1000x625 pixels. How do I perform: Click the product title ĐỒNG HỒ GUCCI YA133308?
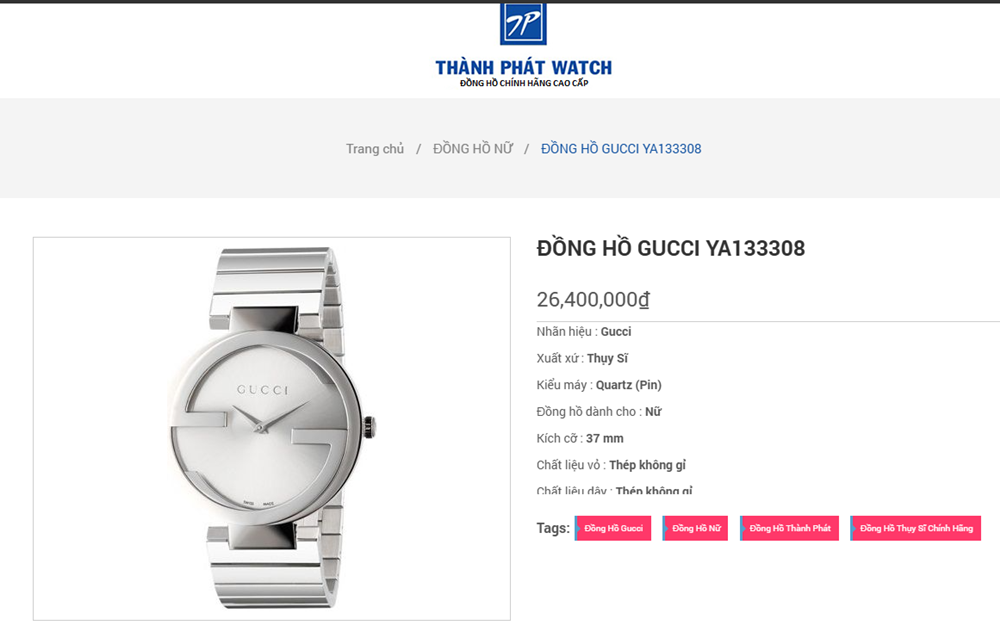[x=671, y=248]
